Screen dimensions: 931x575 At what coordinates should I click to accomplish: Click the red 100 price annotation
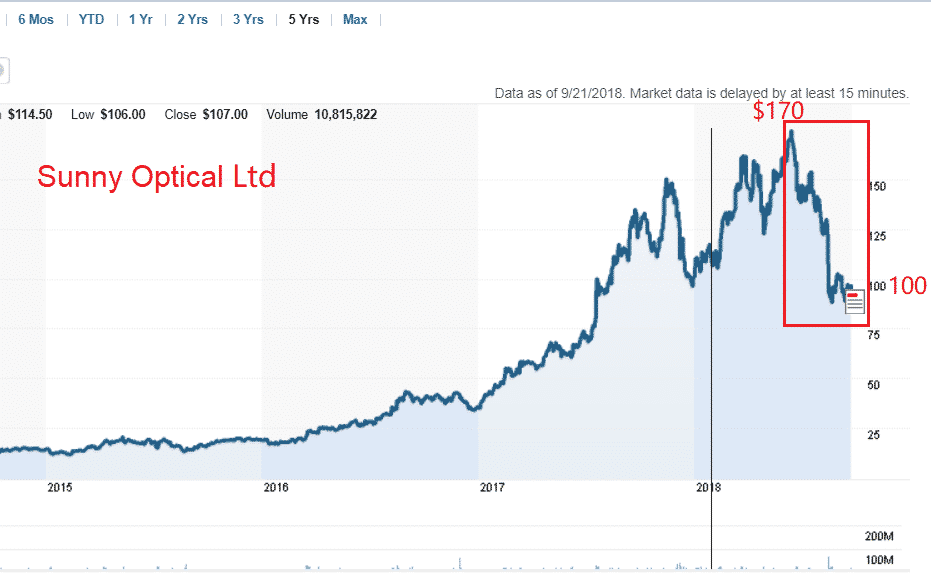907,286
